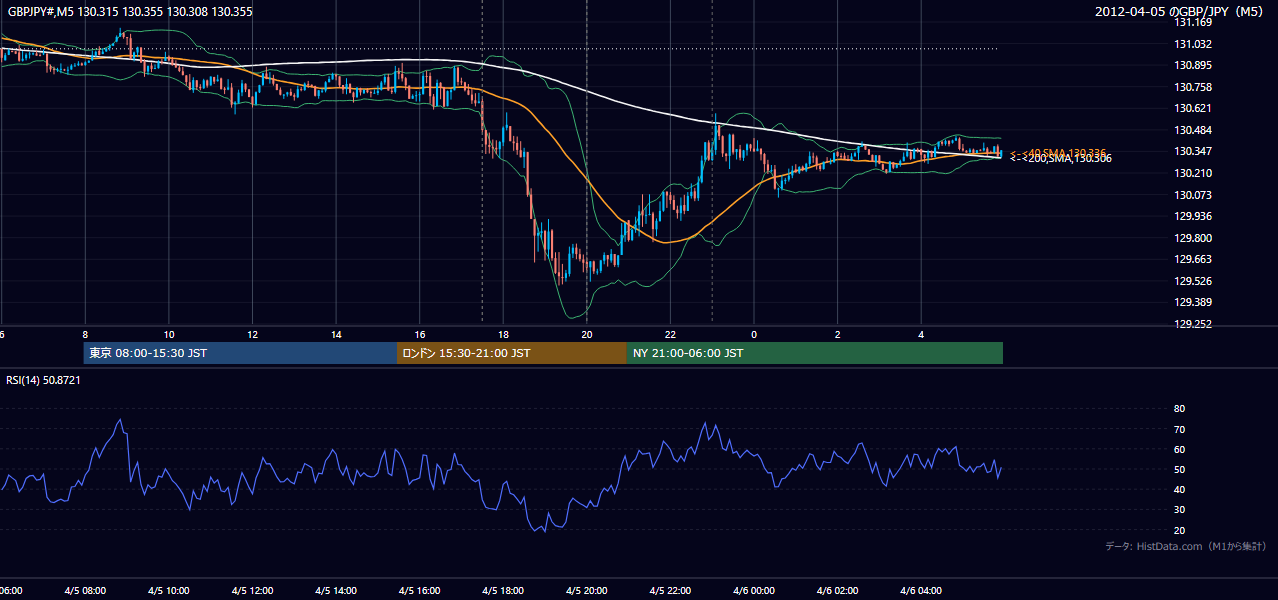Click the 130.758 price axis label
1278x600 pixels.
click(x=1194, y=87)
